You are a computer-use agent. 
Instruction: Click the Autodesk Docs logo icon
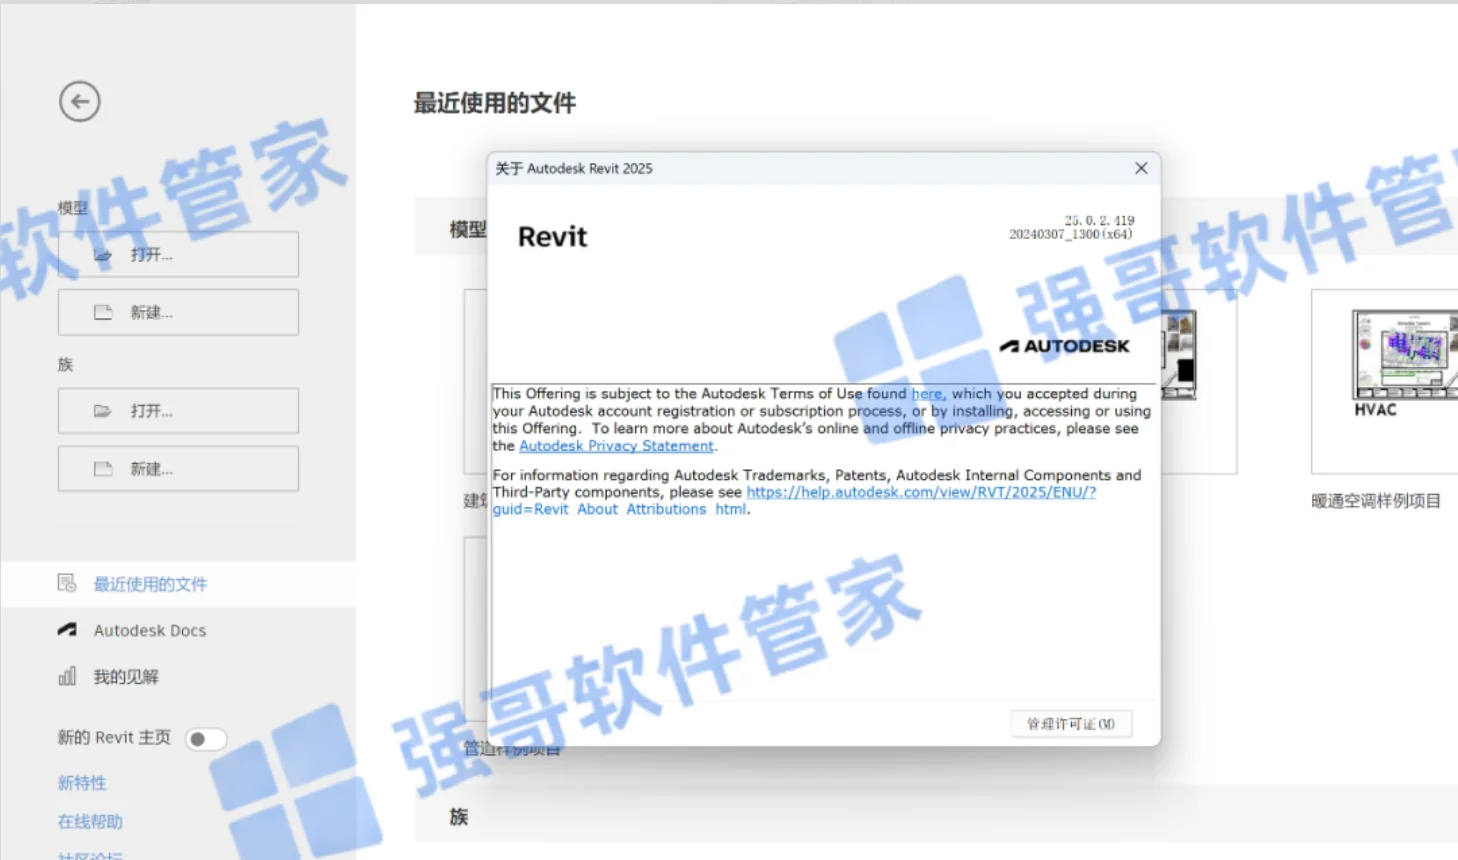coord(67,630)
